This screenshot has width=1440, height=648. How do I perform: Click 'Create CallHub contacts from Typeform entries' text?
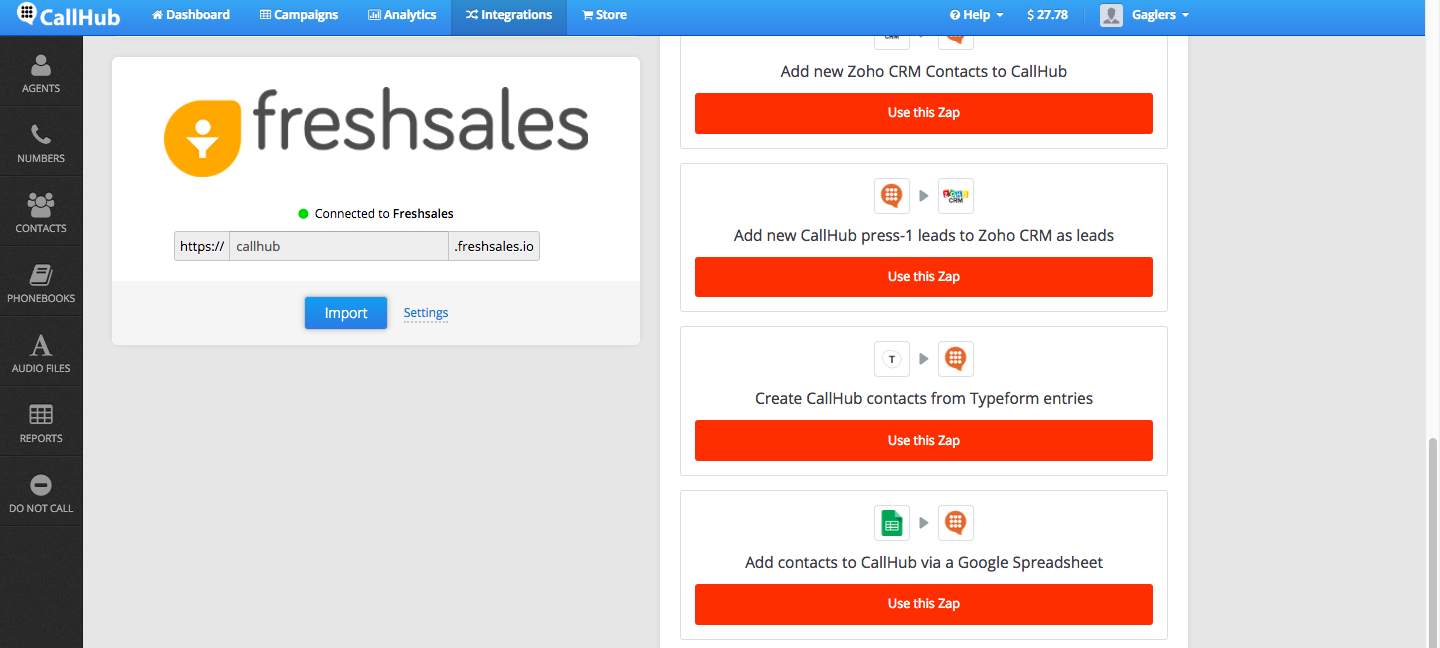(924, 399)
